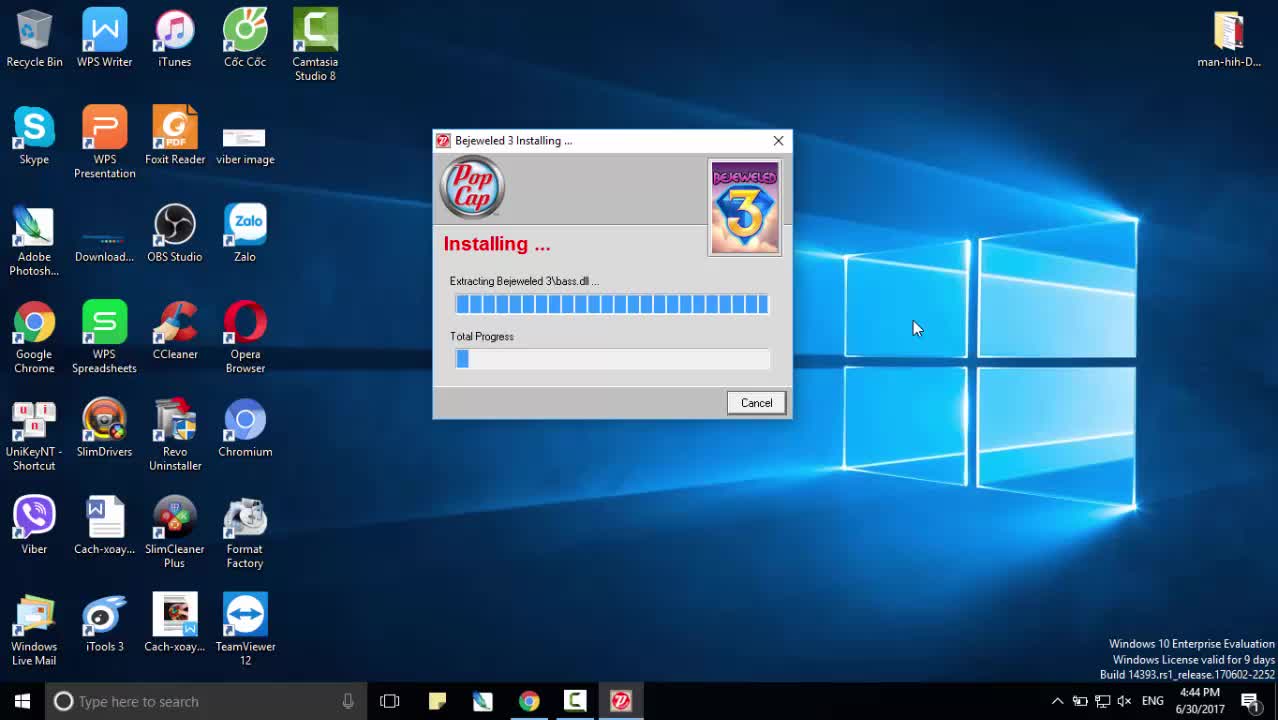This screenshot has width=1278, height=720.
Task: Launch Foxit Reader from the desktop
Action: [175, 136]
